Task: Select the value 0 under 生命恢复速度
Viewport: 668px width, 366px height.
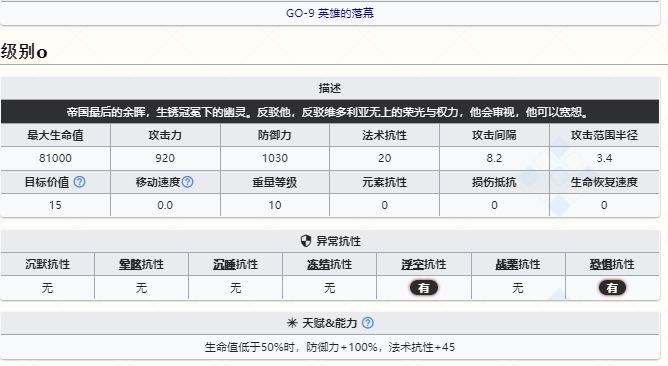Action: click(604, 205)
